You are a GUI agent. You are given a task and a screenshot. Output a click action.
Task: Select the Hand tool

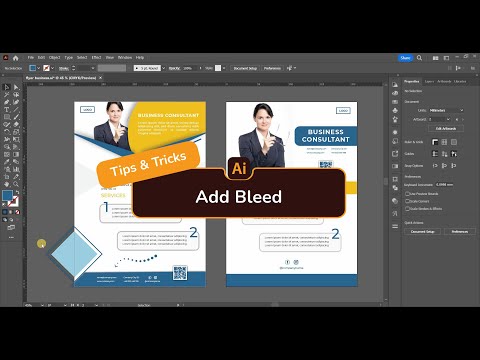point(6,184)
